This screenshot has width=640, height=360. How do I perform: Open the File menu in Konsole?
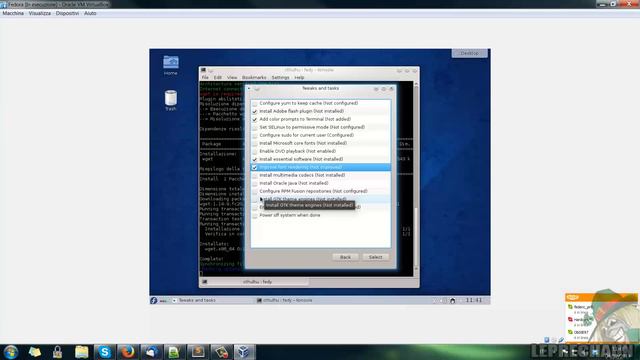click(x=205, y=78)
